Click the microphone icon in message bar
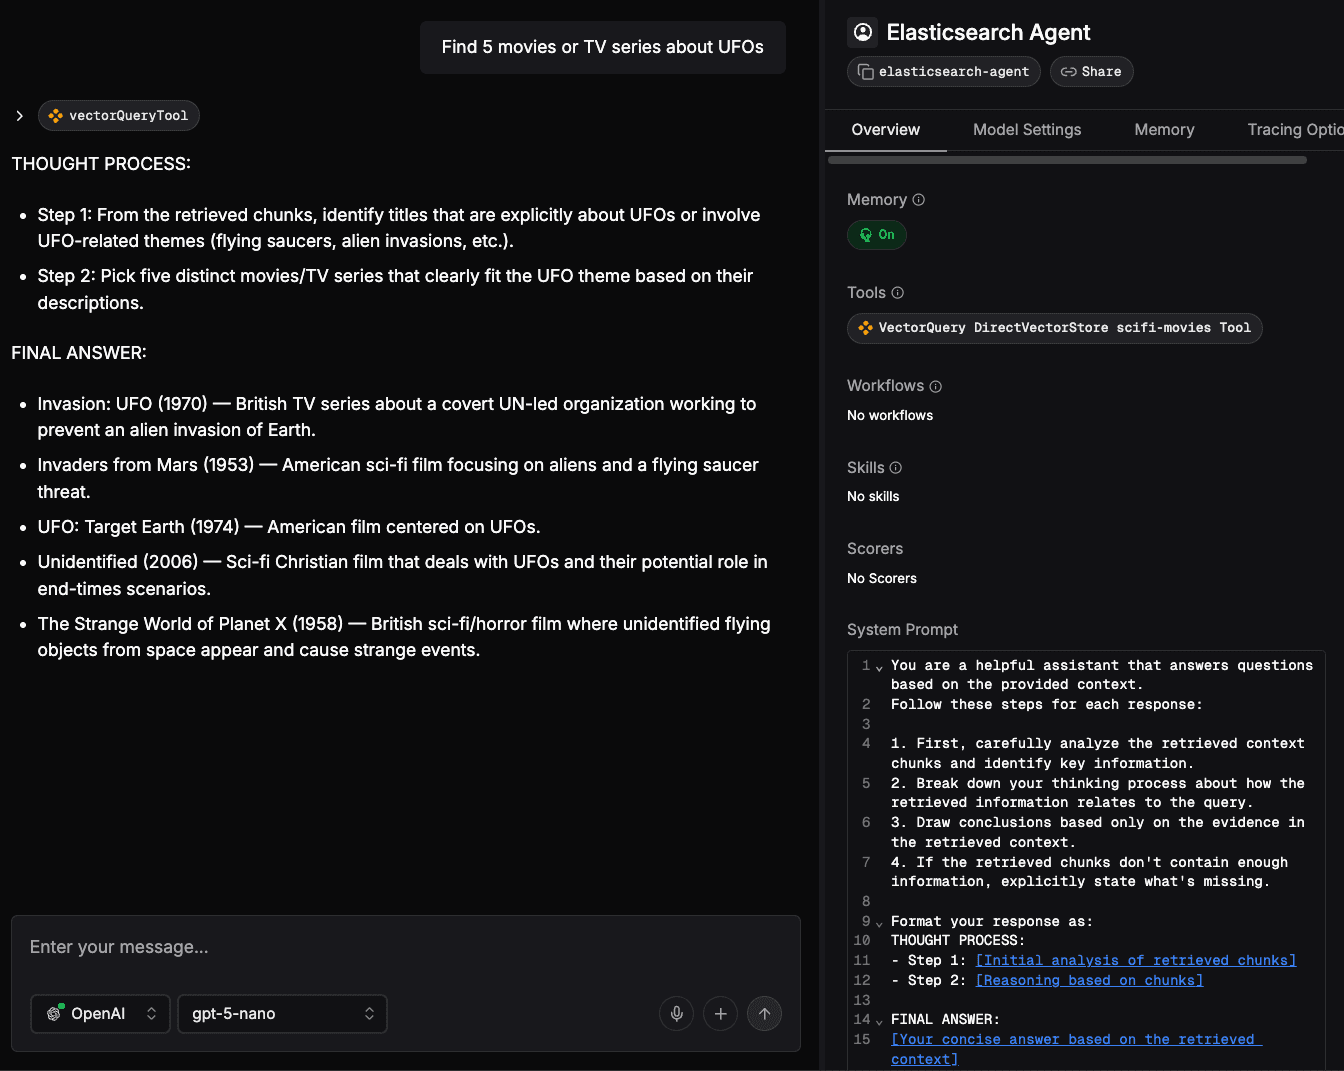 (676, 1013)
